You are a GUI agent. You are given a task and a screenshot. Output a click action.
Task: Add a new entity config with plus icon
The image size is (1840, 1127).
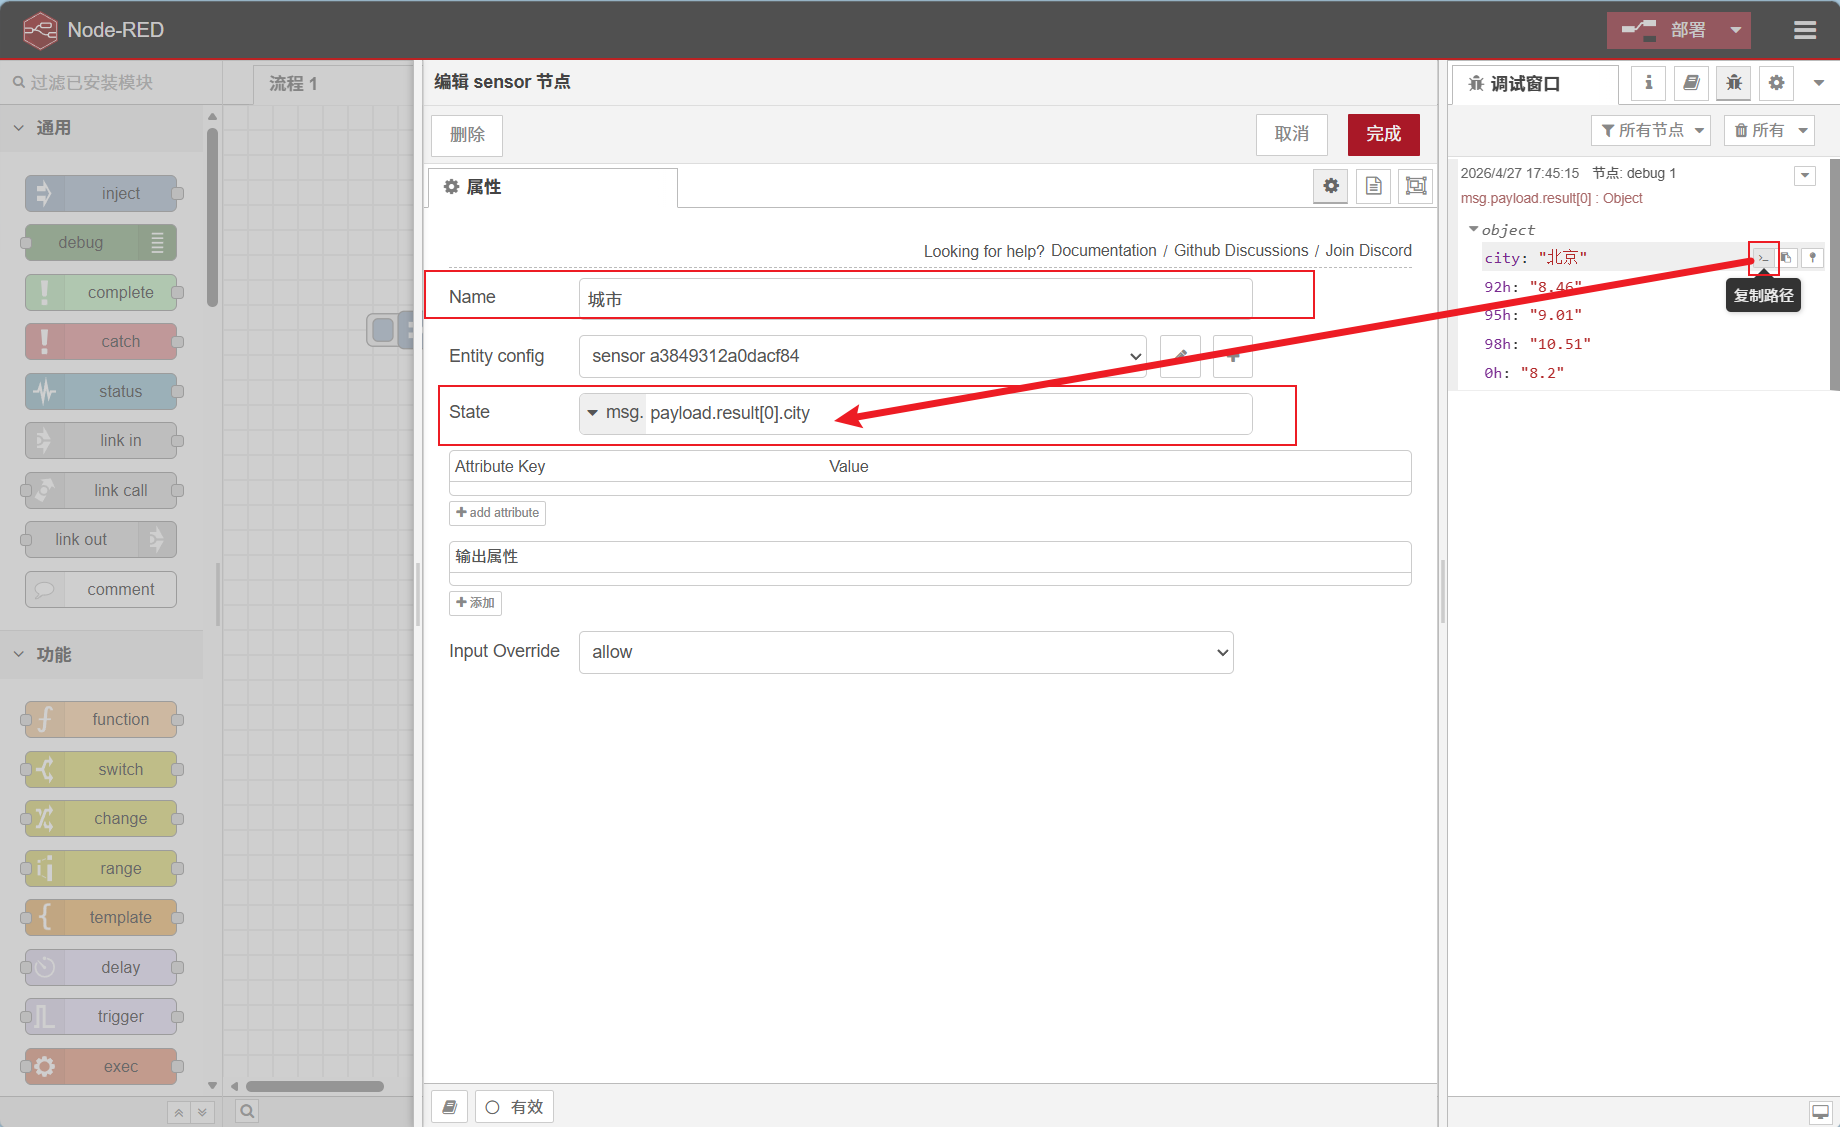point(1233,356)
